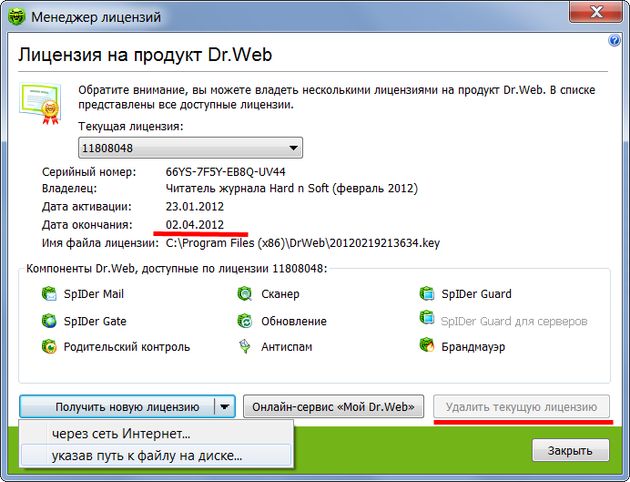Open the Текущая лицензия 11808048 combo box

(x=190, y=148)
